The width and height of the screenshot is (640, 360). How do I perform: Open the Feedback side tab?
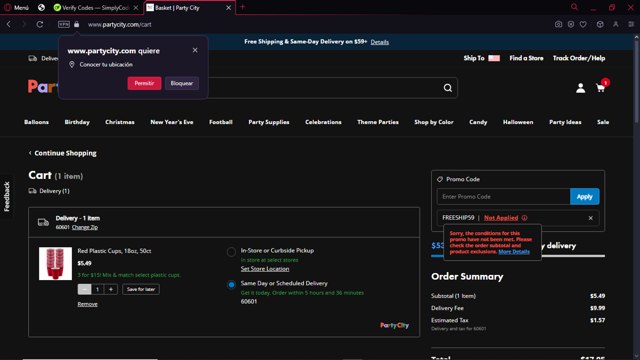(x=7, y=196)
